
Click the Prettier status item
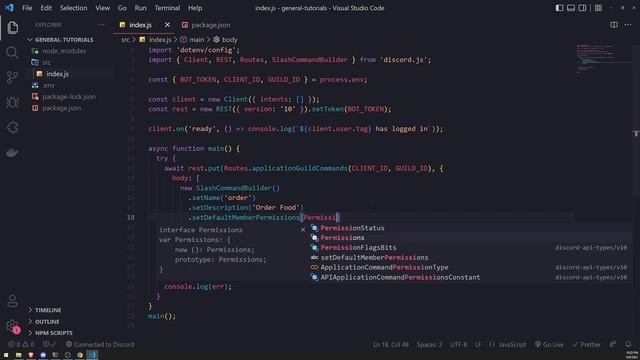pos(587,344)
